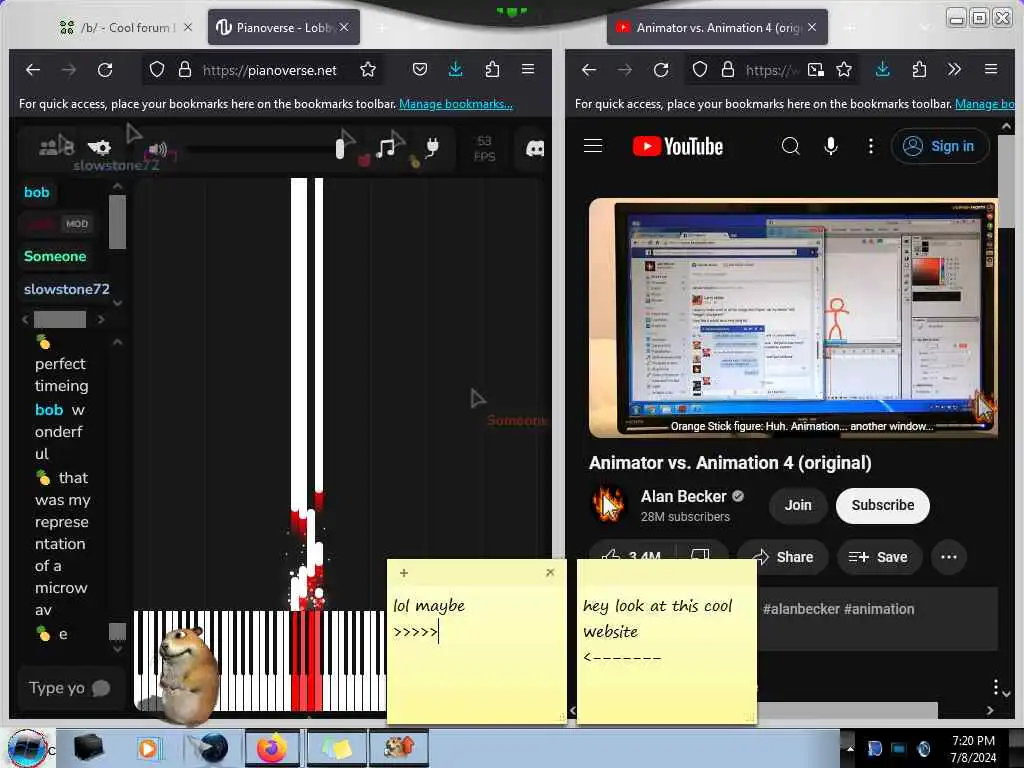Click the chat send bubble icon
Image resolution: width=1024 pixels, height=768 pixels.
[101, 688]
